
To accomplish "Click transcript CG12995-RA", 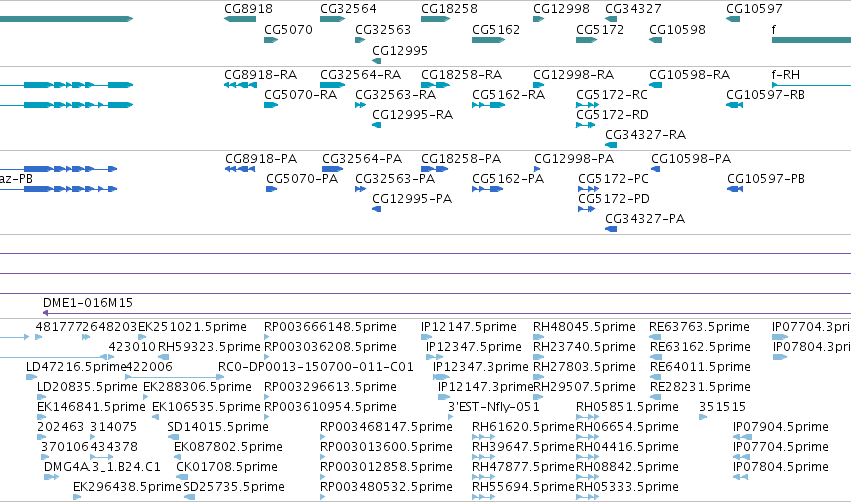I will tap(412, 115).
